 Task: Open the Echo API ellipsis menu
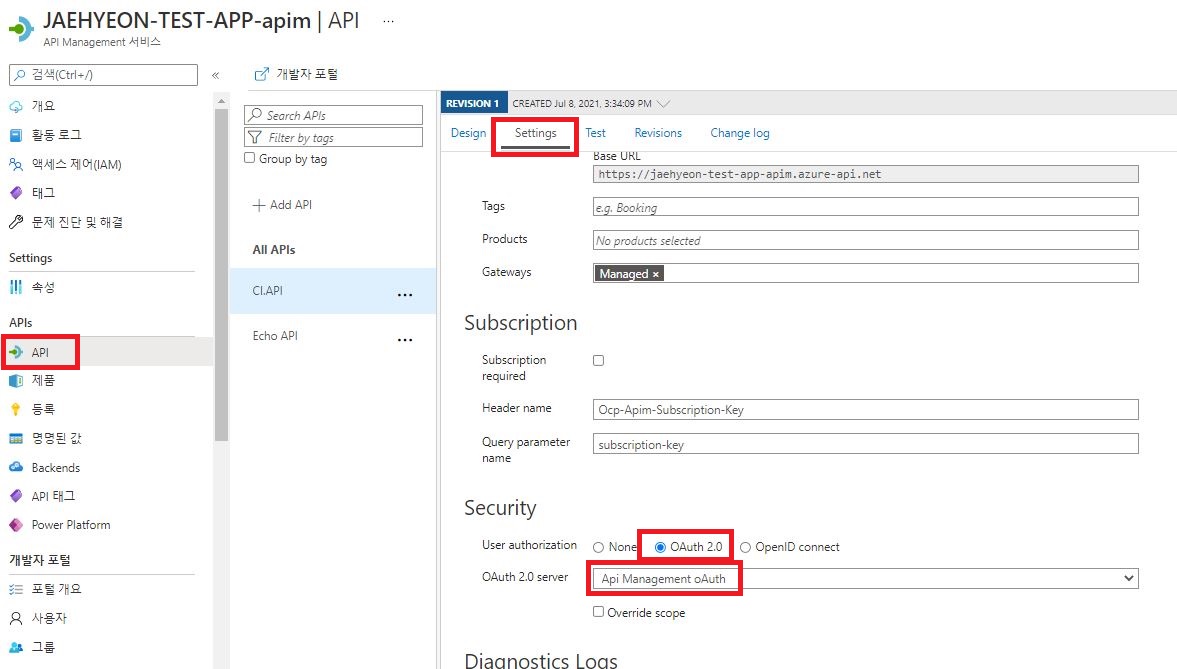pos(405,340)
